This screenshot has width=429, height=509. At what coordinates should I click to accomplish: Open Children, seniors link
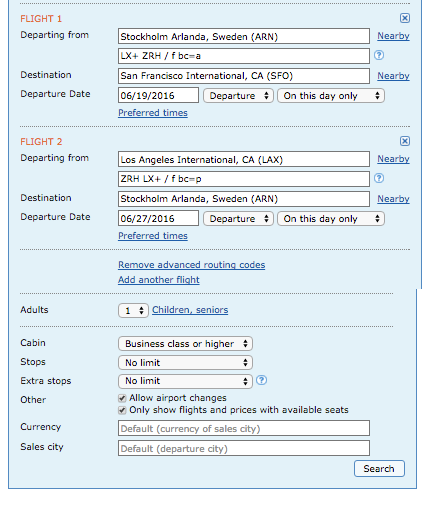190,310
